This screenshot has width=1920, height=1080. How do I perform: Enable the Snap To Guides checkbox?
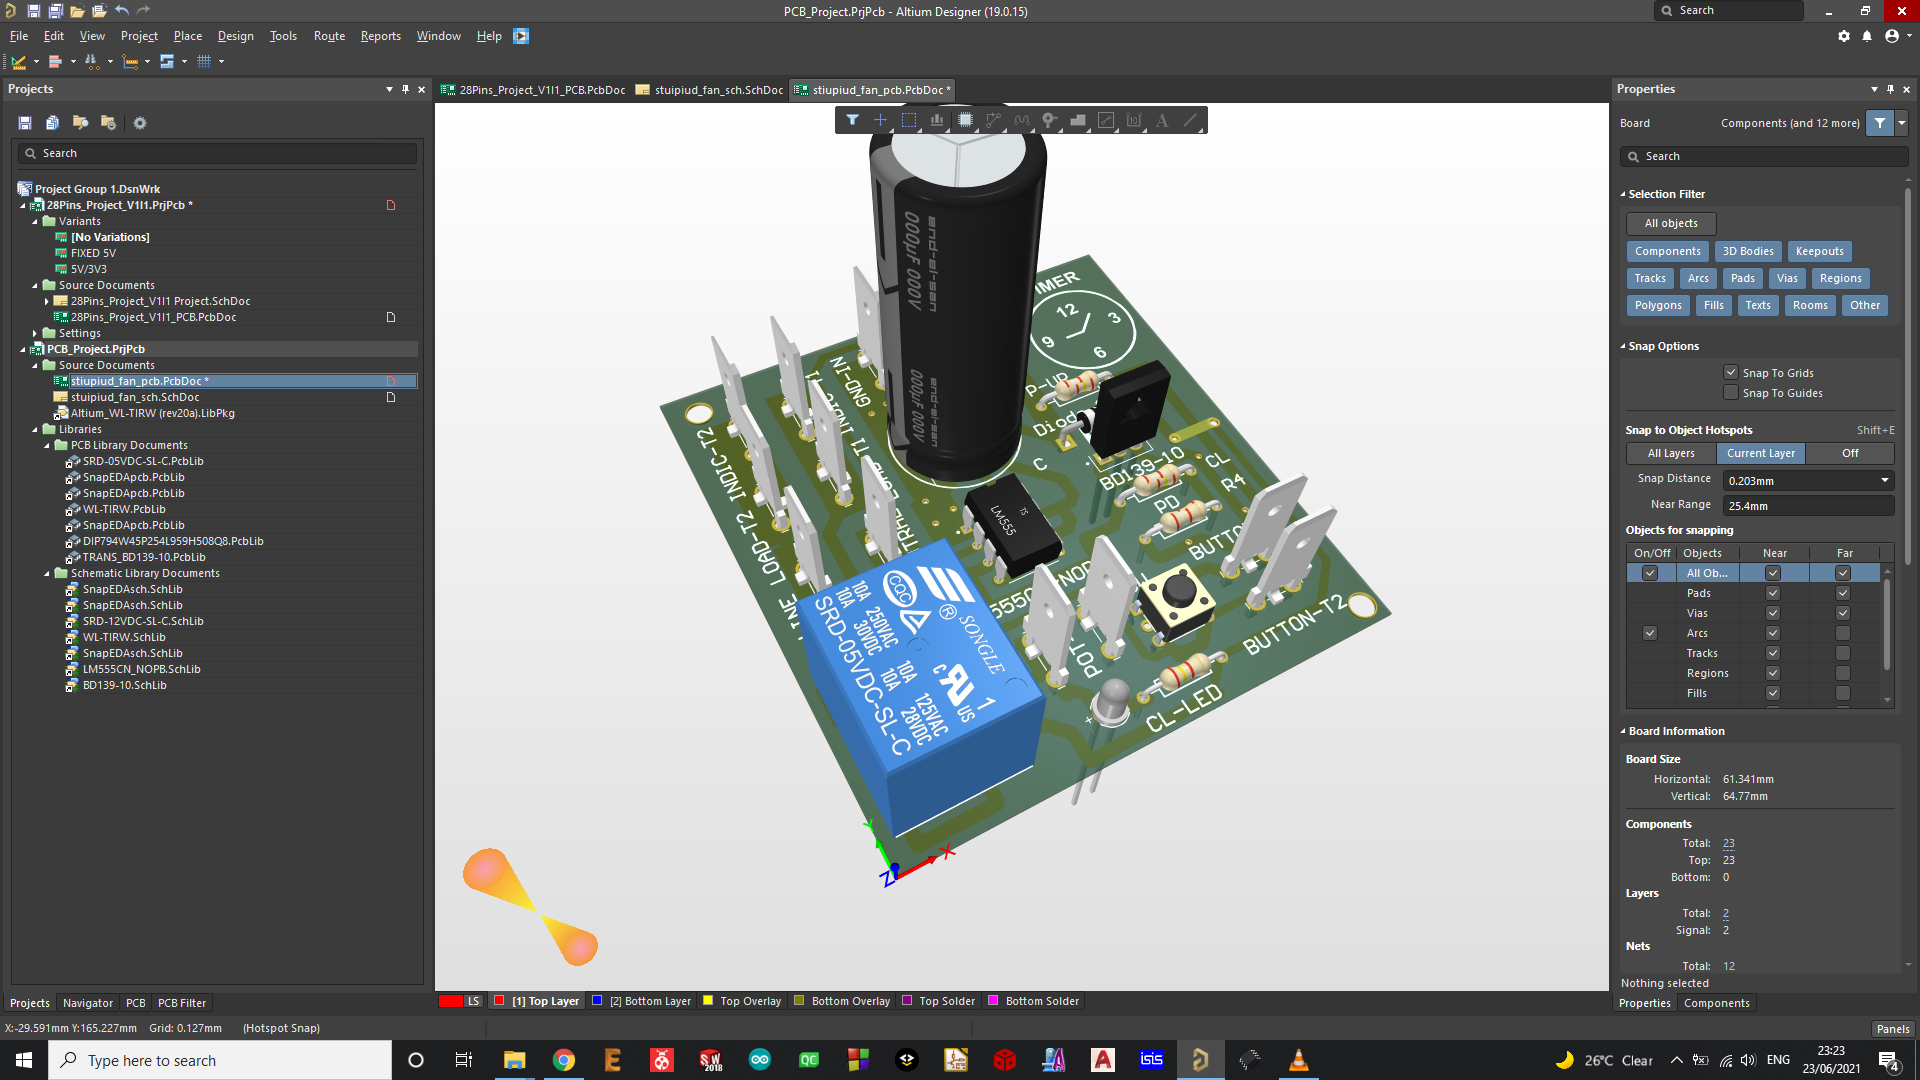1731,393
